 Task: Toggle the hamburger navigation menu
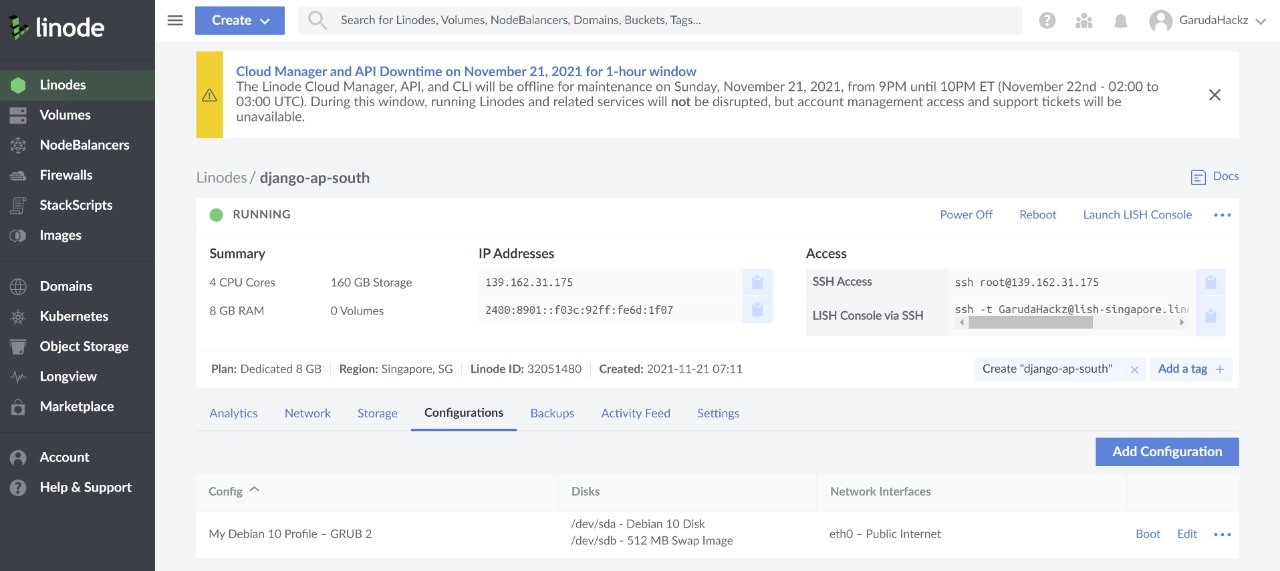coord(175,20)
